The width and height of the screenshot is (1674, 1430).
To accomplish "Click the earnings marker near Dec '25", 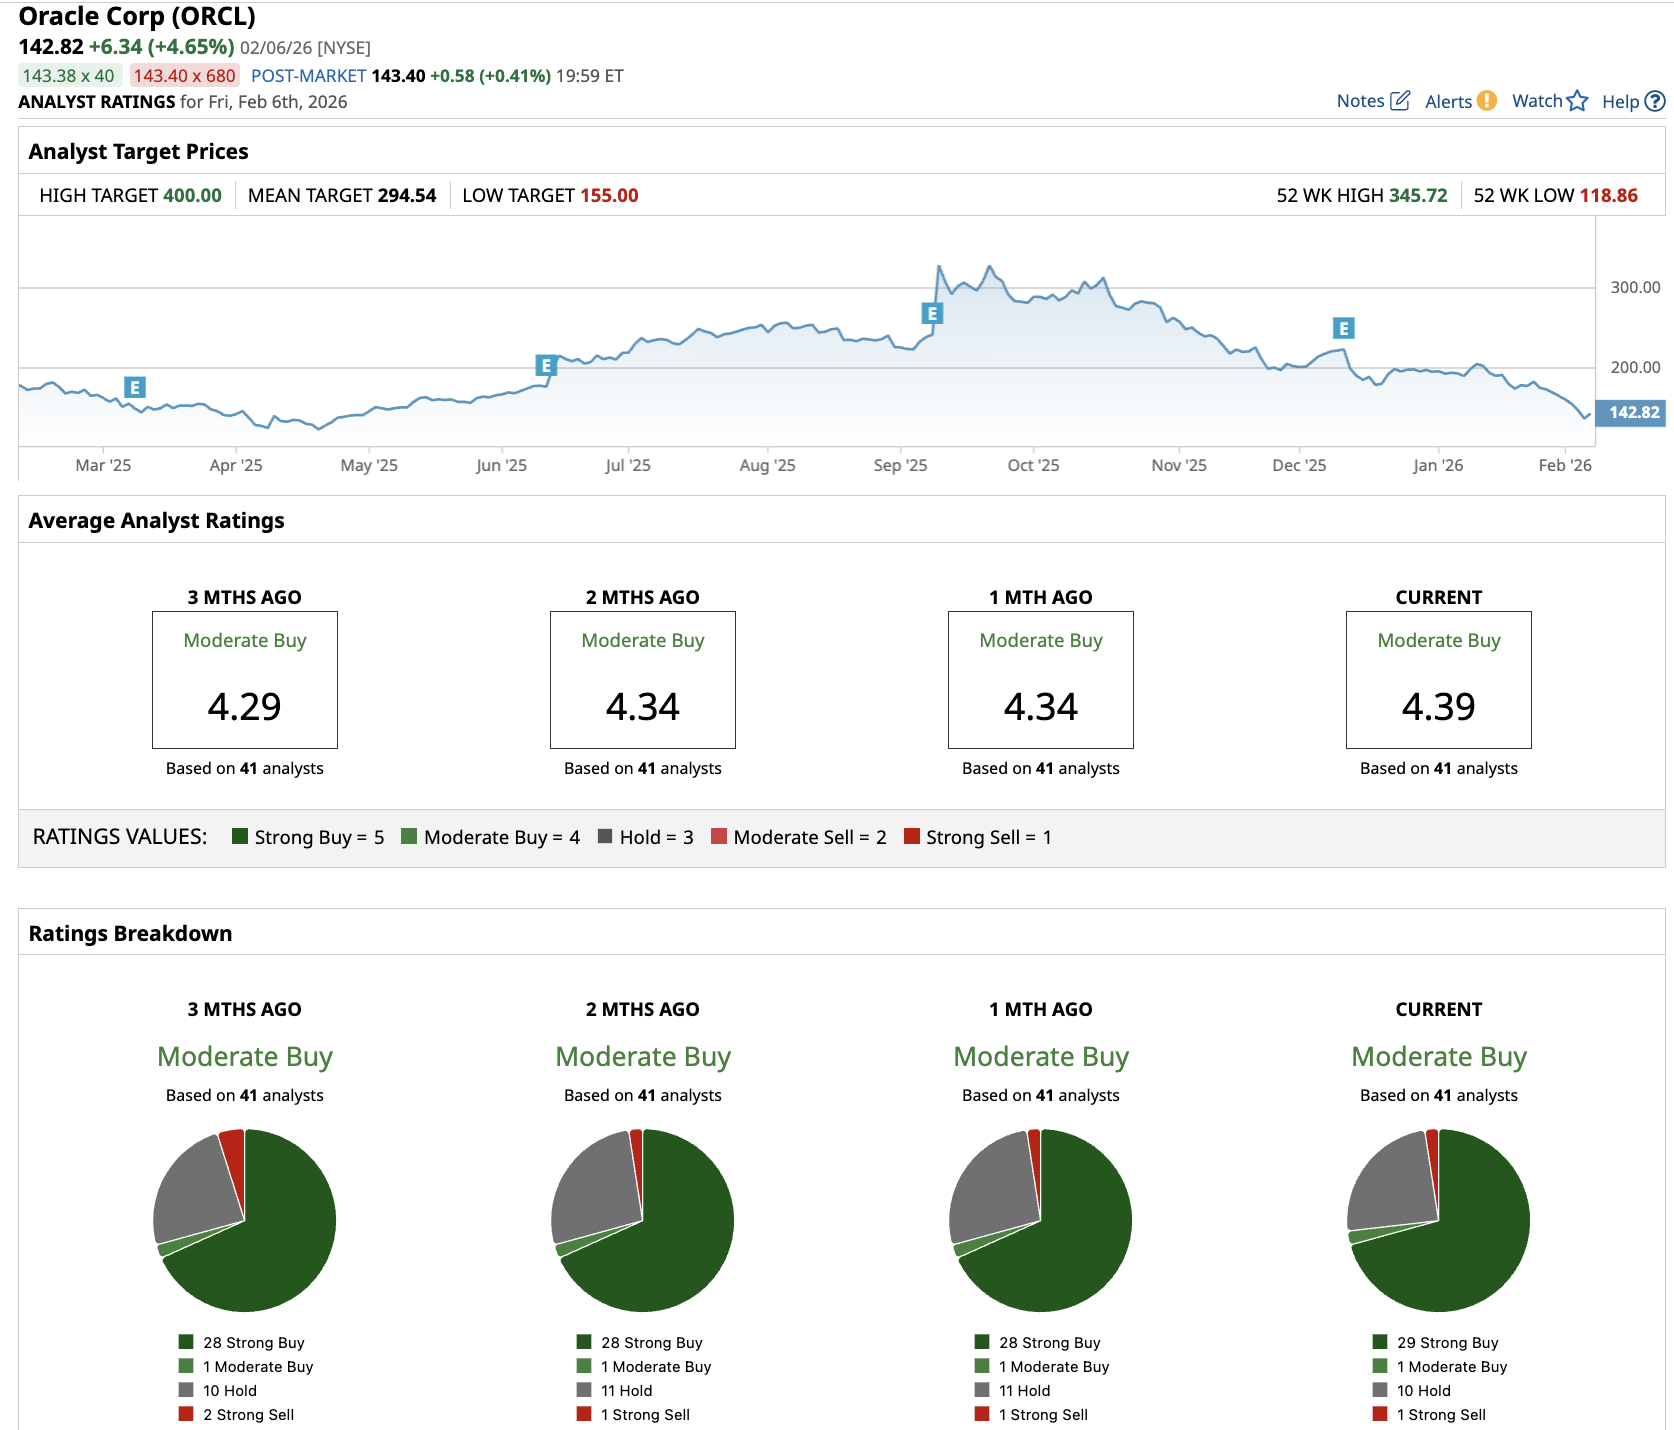I will (1343, 328).
